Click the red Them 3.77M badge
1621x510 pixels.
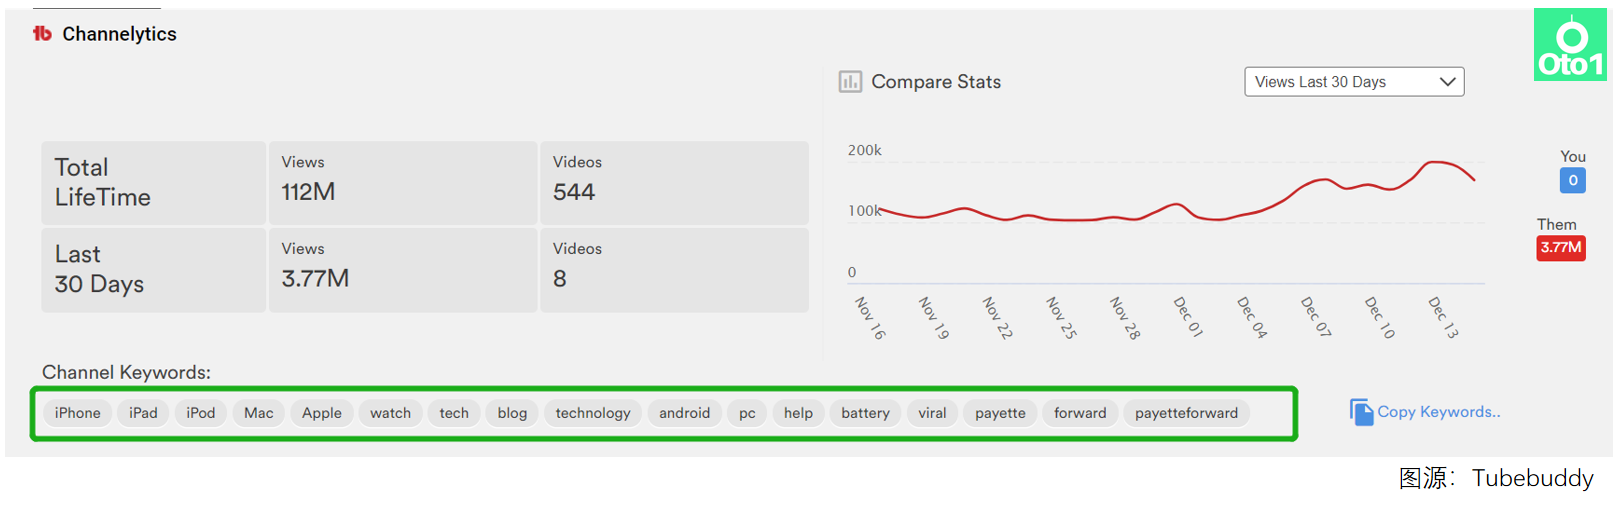point(1560,248)
